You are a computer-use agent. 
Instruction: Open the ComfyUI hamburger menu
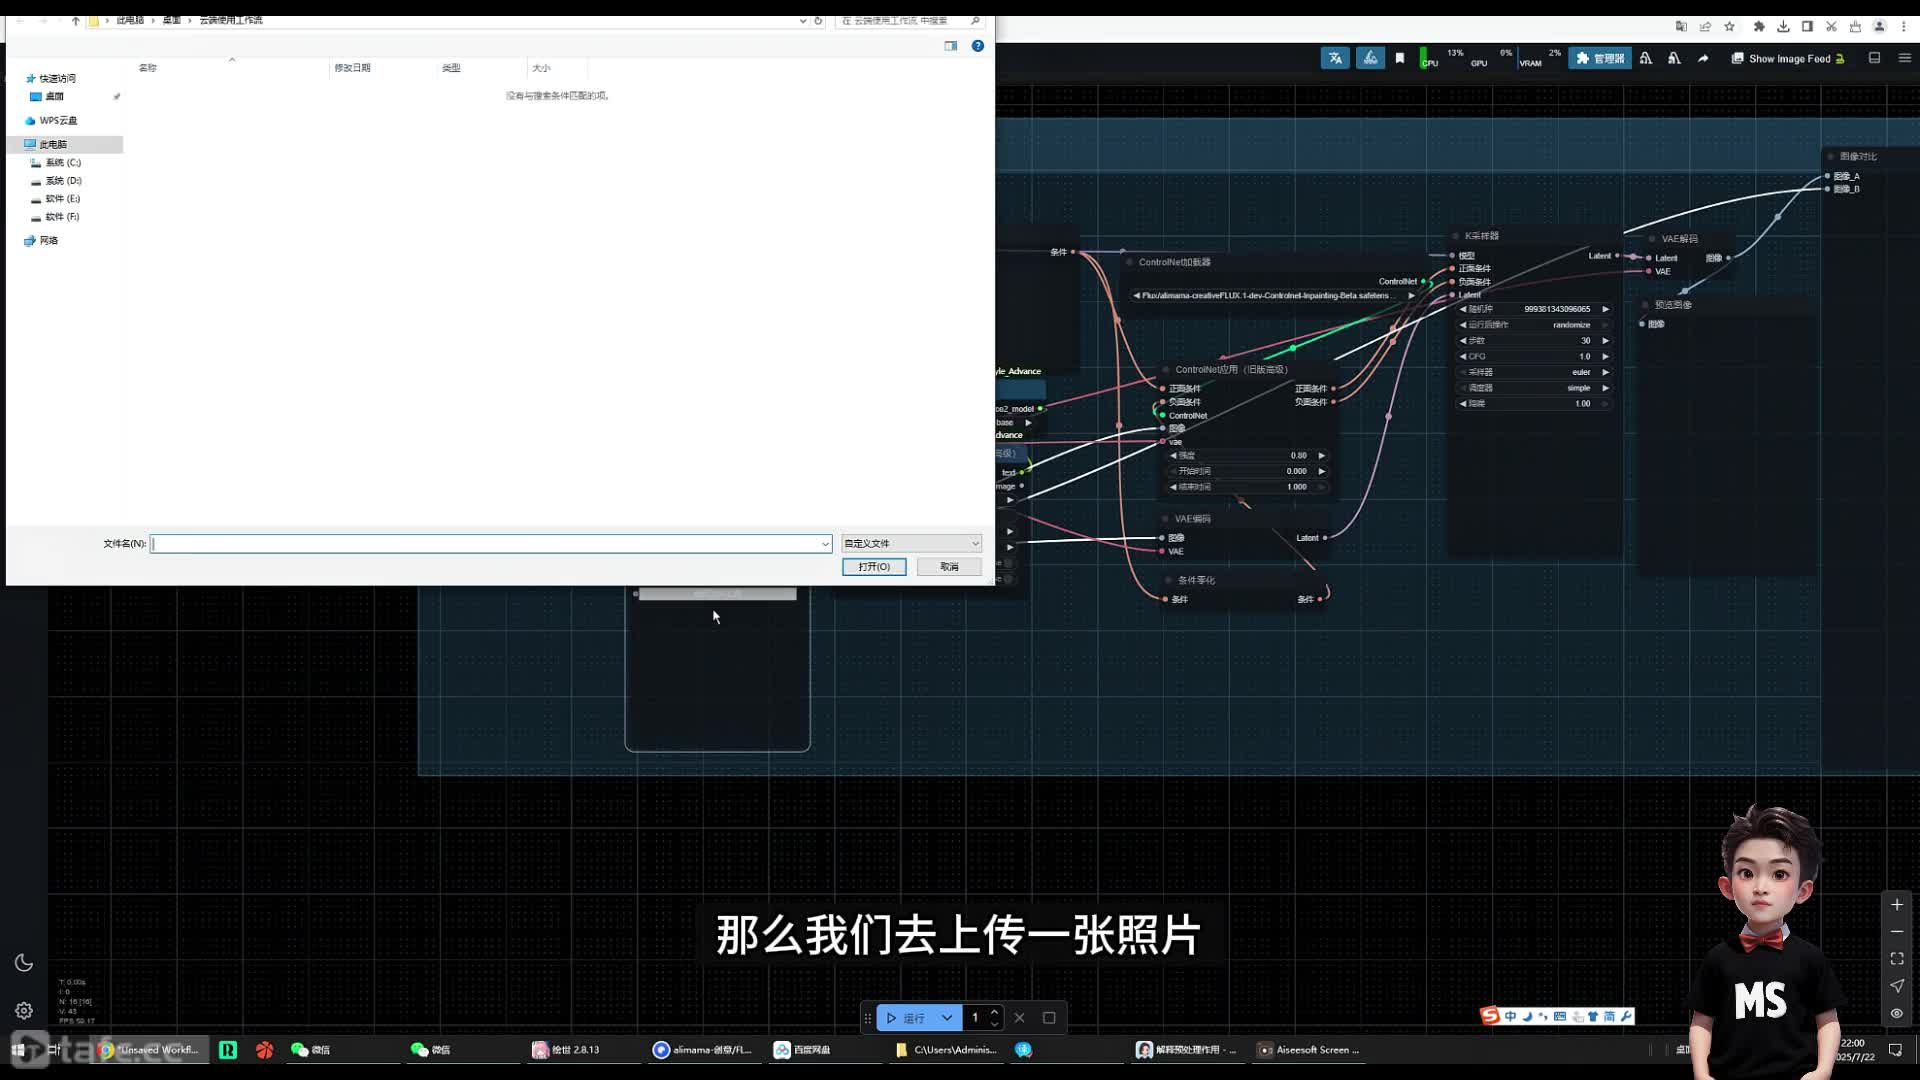point(1904,58)
